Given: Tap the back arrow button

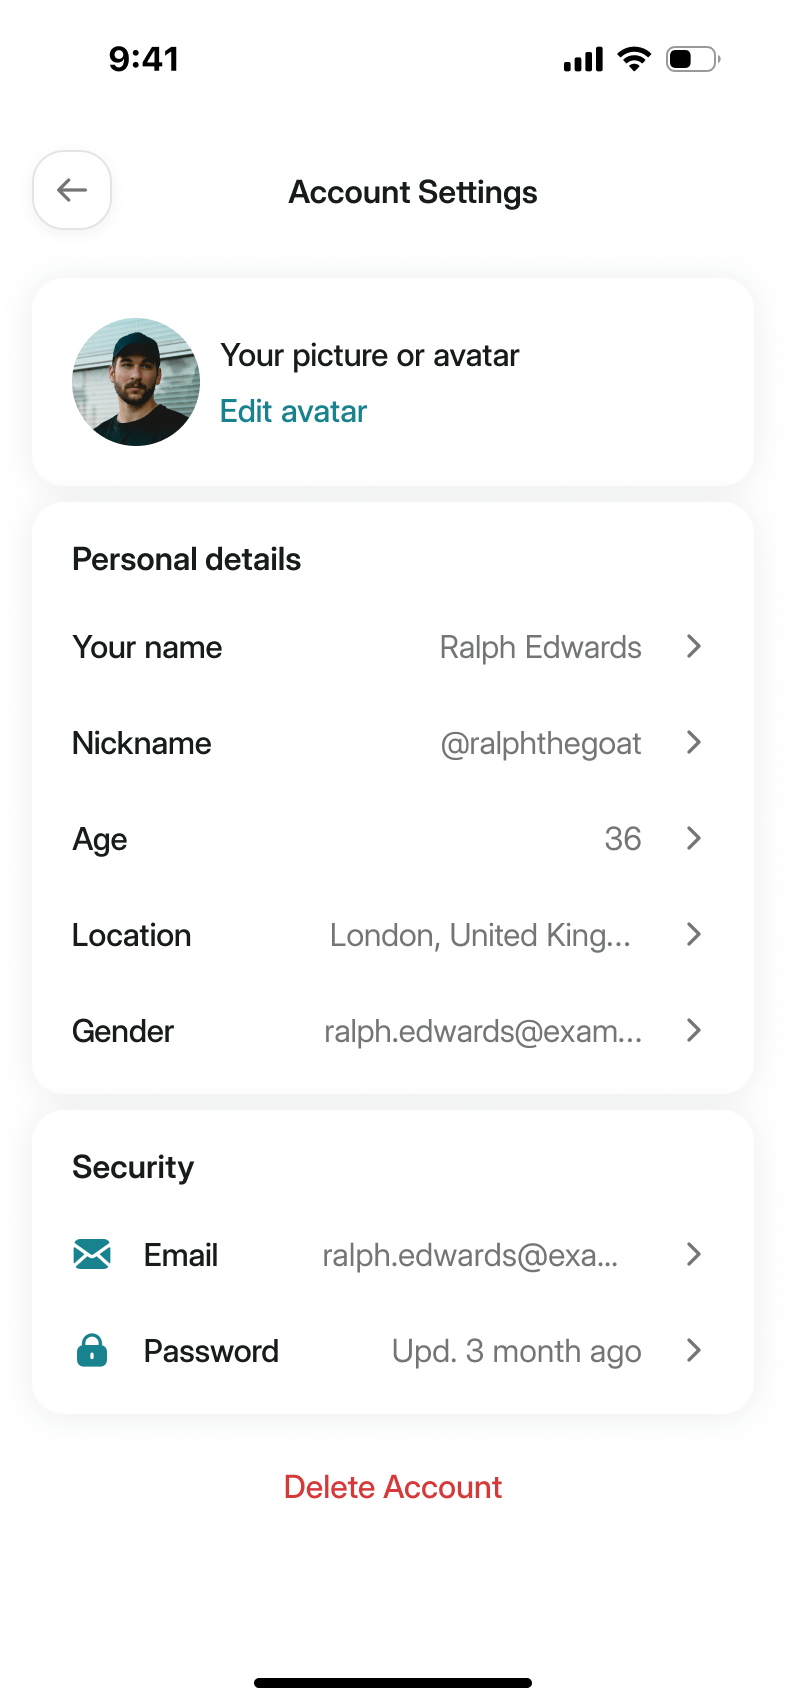Looking at the screenshot, I should pyautogui.click(x=72, y=190).
